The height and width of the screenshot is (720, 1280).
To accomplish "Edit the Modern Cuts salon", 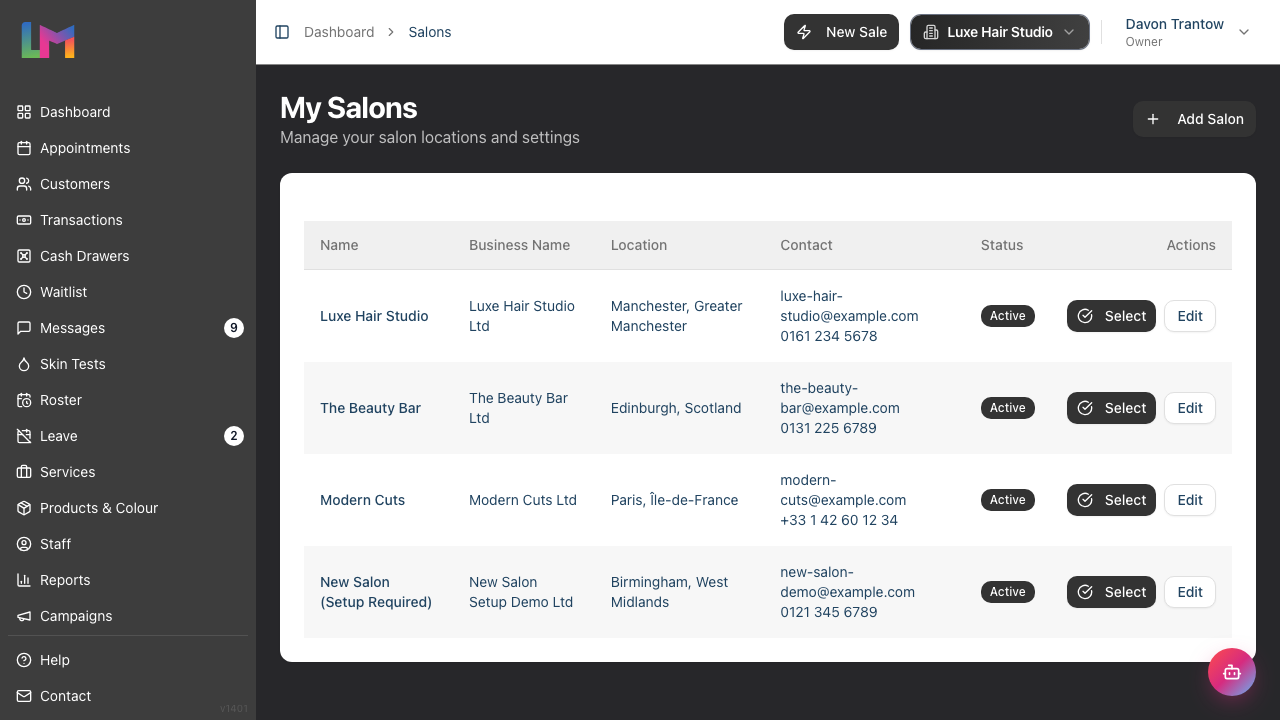I will click(1190, 500).
